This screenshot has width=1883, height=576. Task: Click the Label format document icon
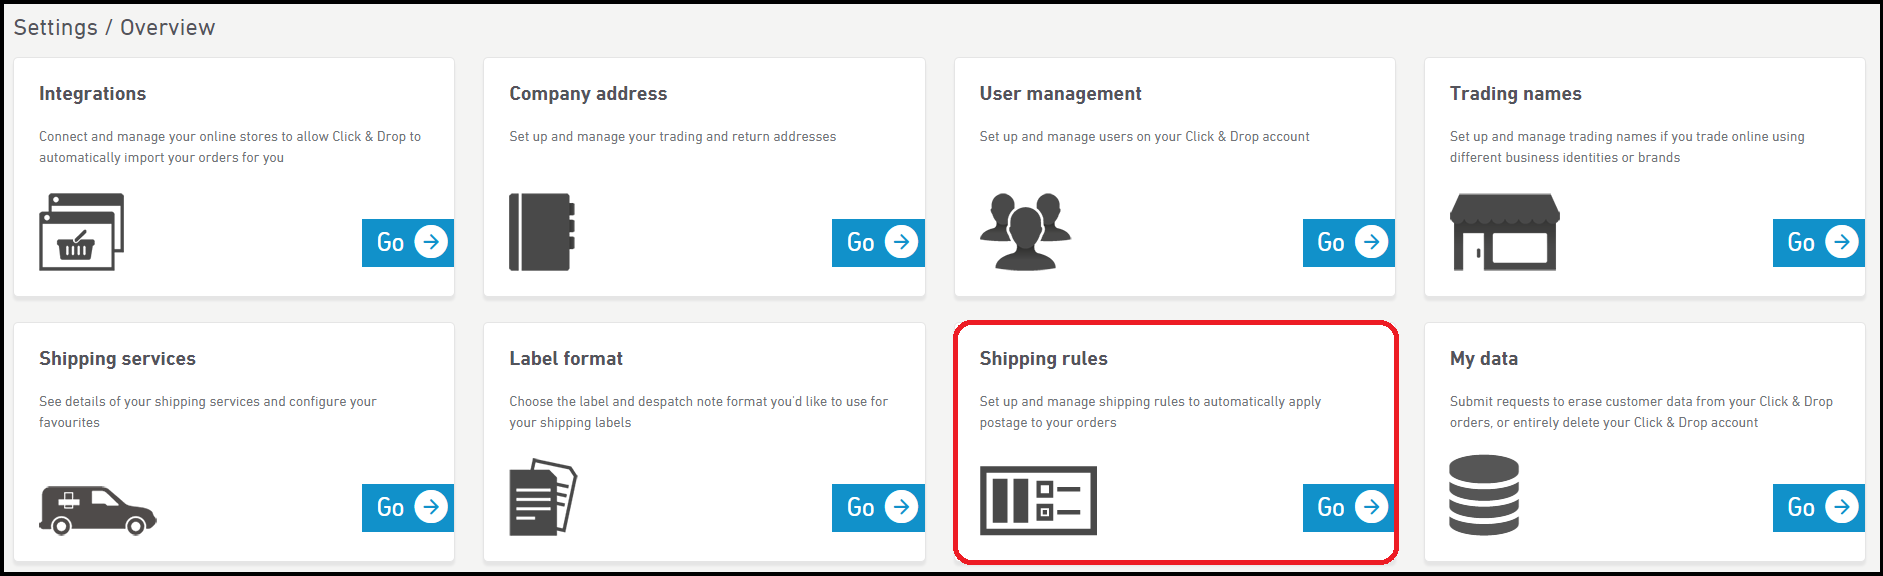(x=542, y=497)
